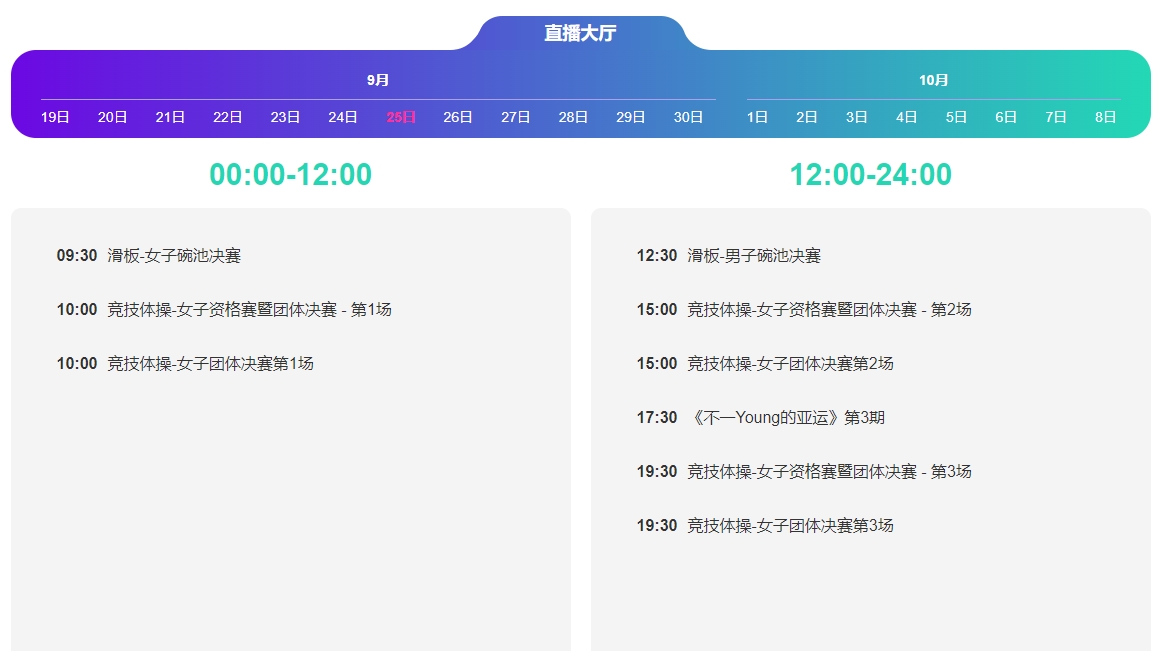The image size is (1163, 651).
Task: Open 10:00 竞技体操-女子团体决赛第1场
Action: (x=210, y=364)
